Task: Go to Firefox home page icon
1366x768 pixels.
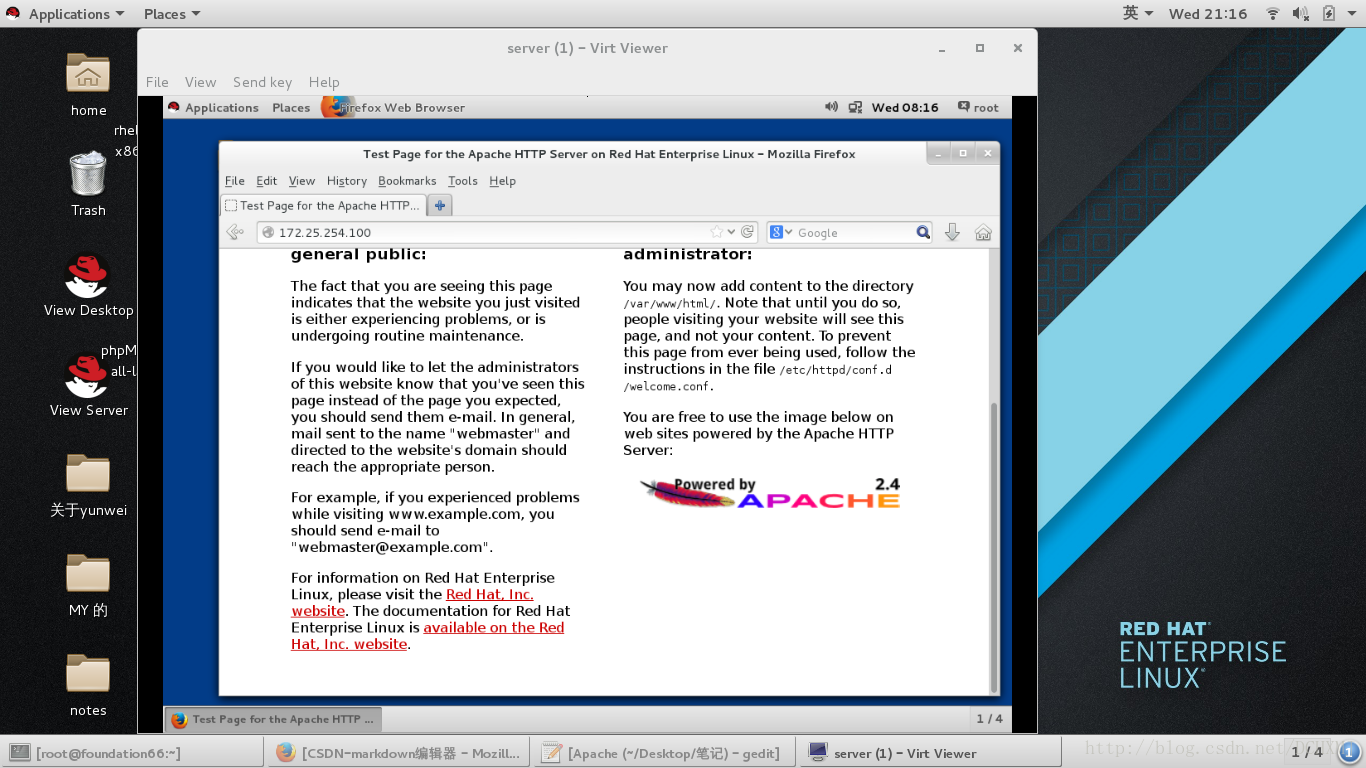Action: click(983, 232)
